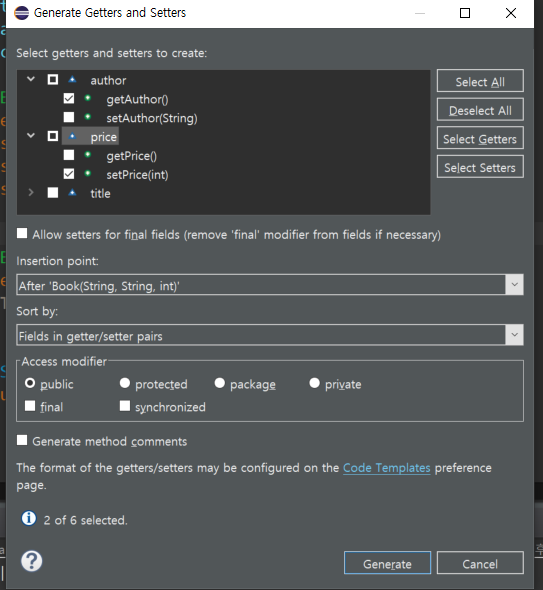Click the author field triangle icon
543x590 pixels.
click(x=72, y=80)
